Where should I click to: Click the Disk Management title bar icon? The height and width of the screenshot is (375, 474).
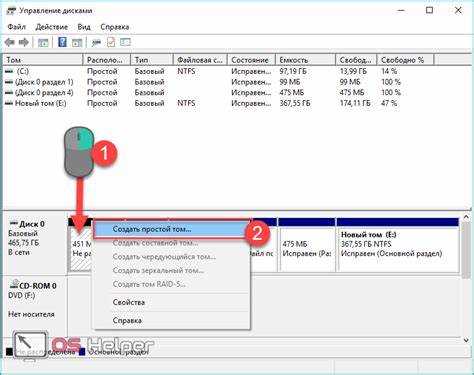tap(11, 11)
